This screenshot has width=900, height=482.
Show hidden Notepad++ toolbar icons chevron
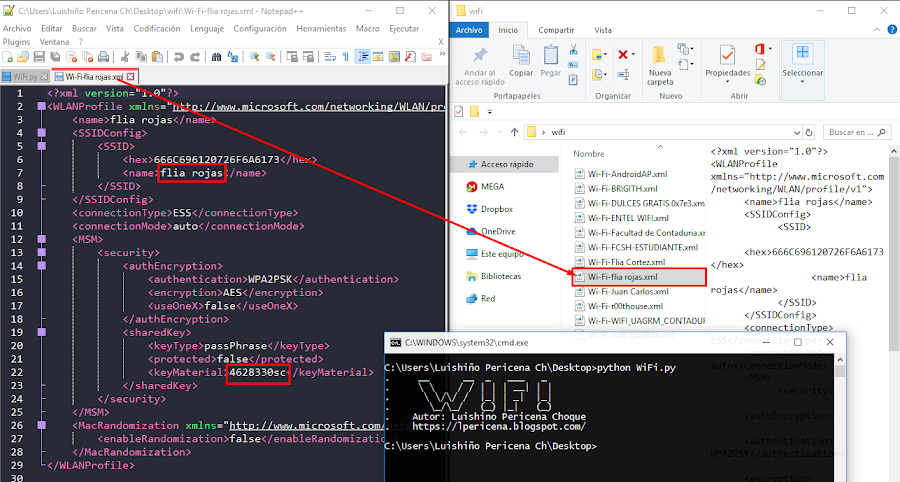pos(443,54)
